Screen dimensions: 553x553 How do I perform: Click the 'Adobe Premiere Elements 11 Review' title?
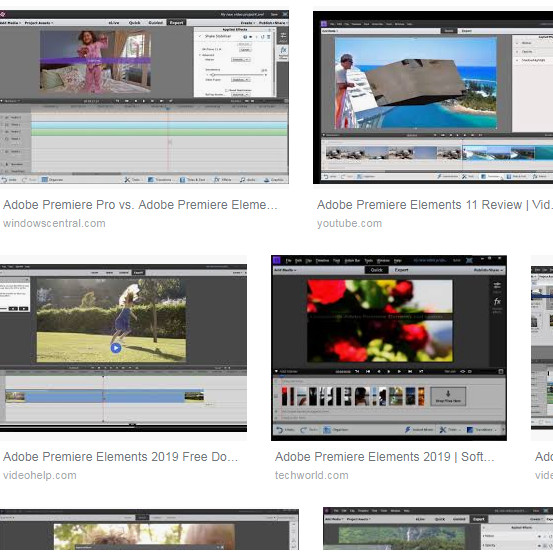[434, 205]
